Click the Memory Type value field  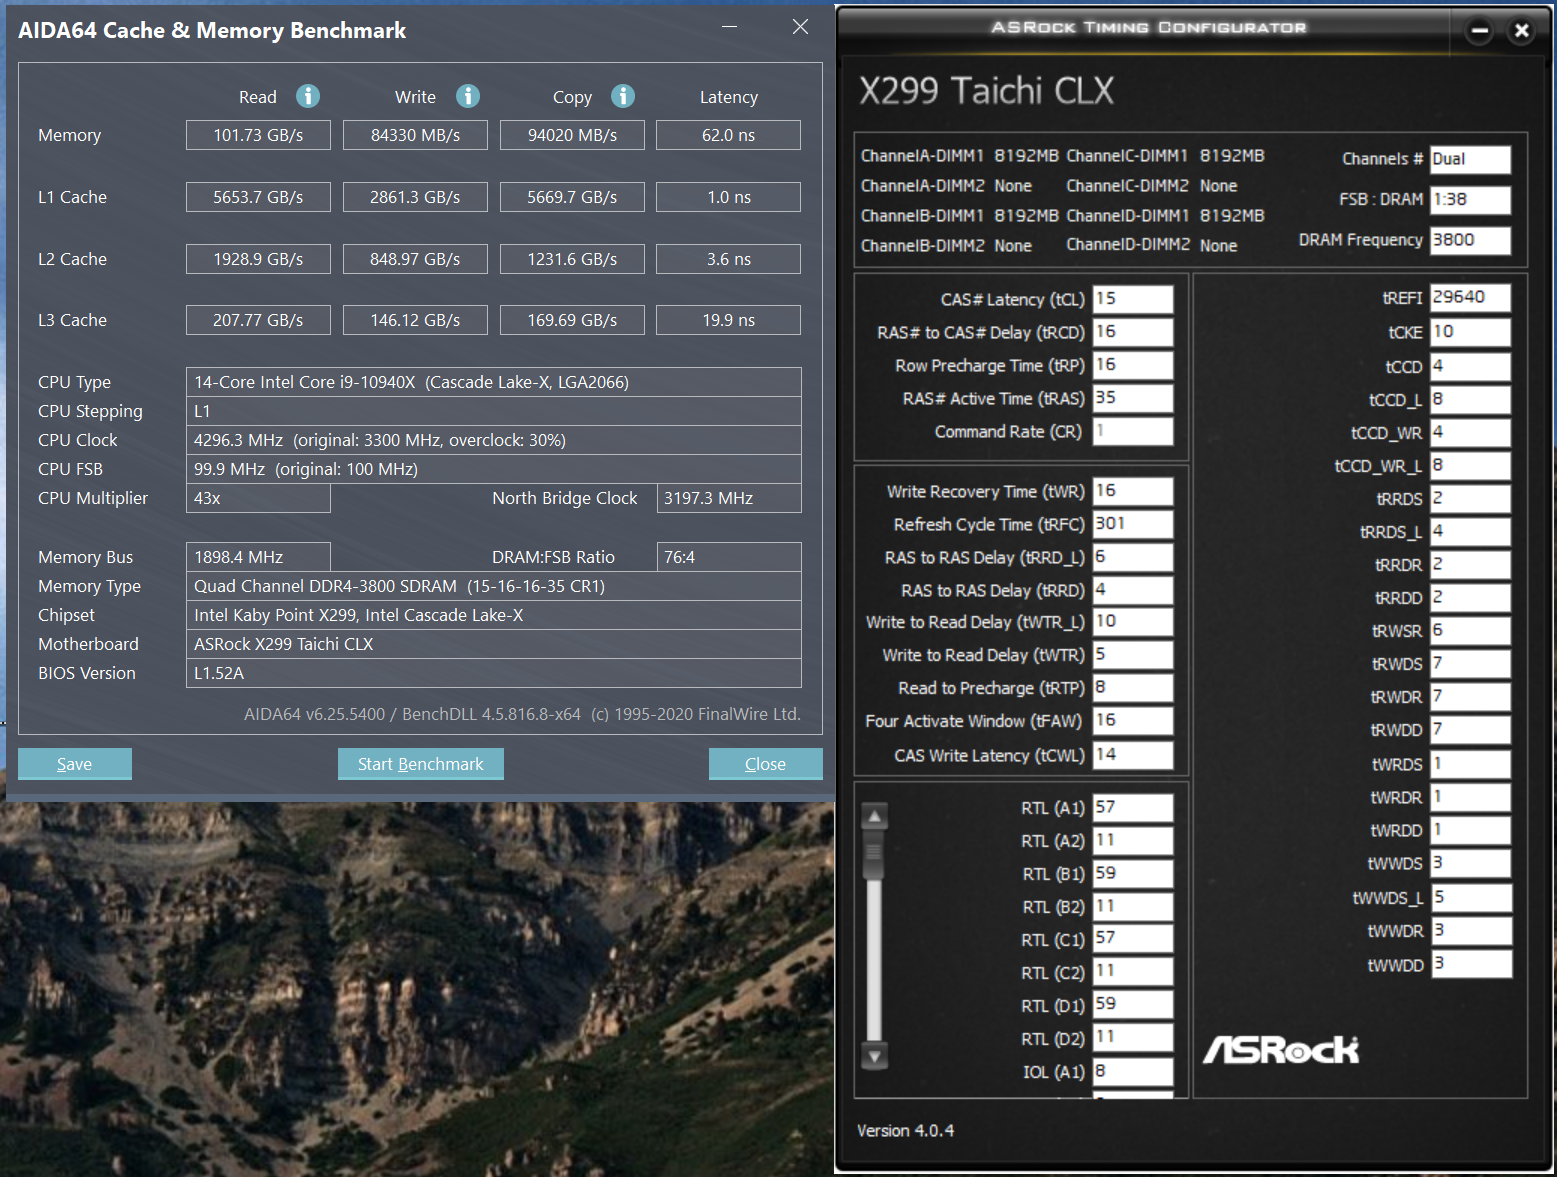point(494,586)
